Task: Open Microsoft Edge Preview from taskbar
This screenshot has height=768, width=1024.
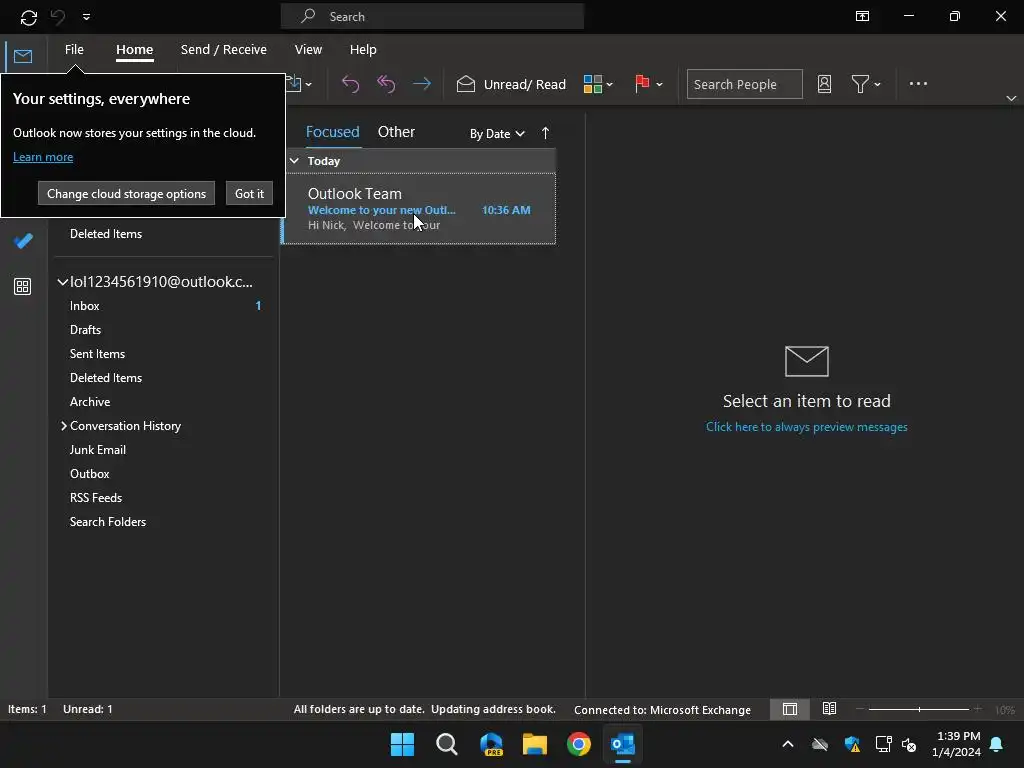Action: (x=491, y=744)
